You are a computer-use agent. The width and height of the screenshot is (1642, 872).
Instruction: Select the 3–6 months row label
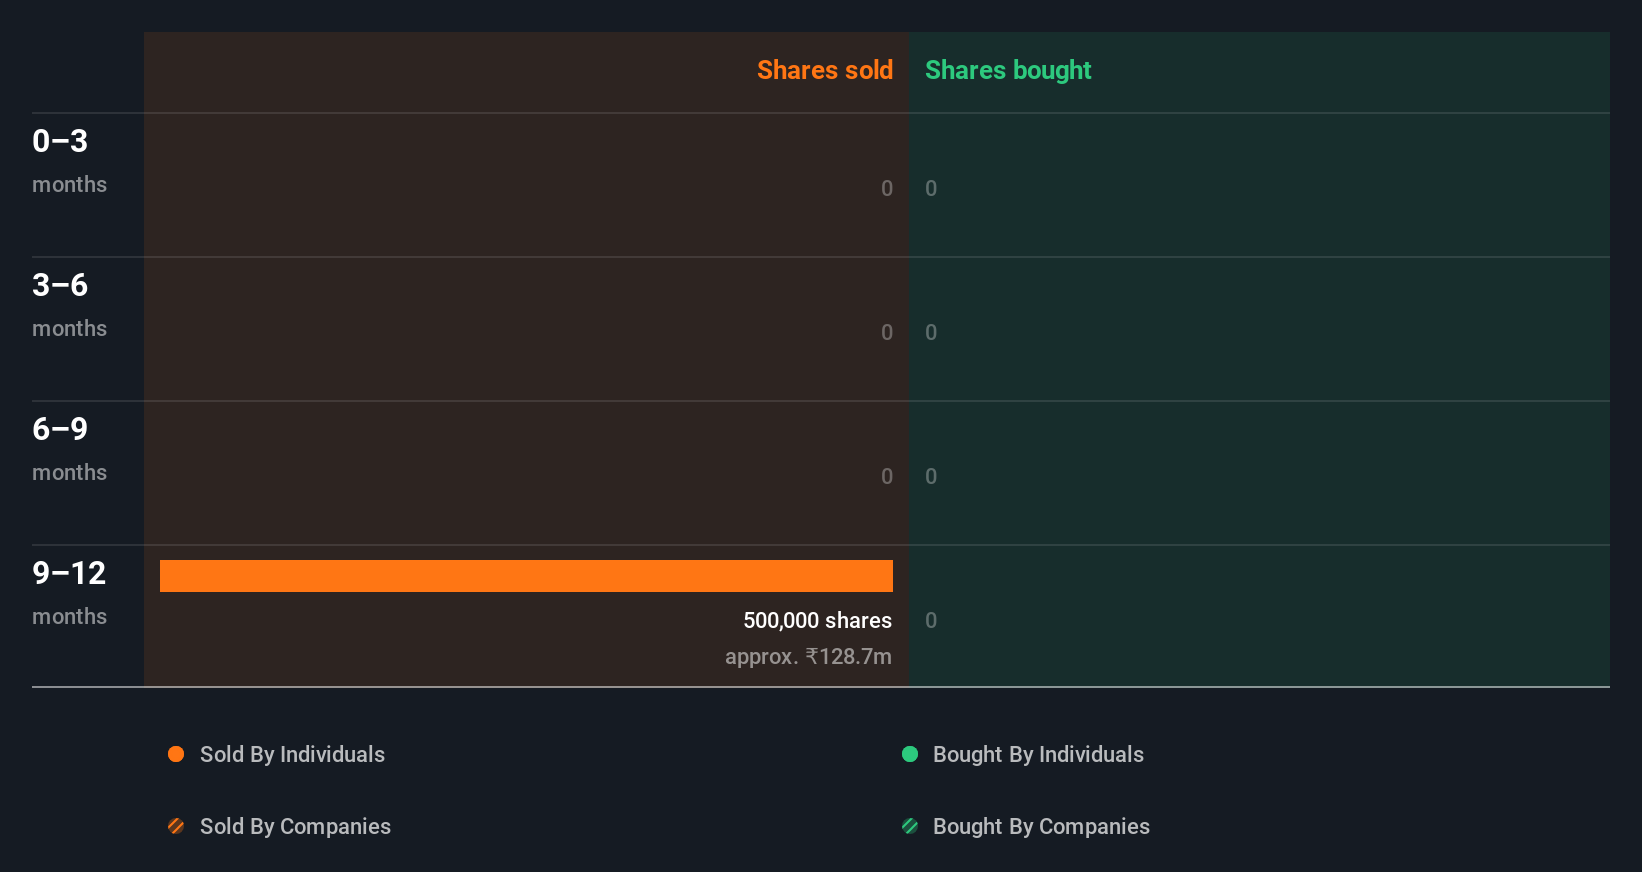[x=69, y=304]
